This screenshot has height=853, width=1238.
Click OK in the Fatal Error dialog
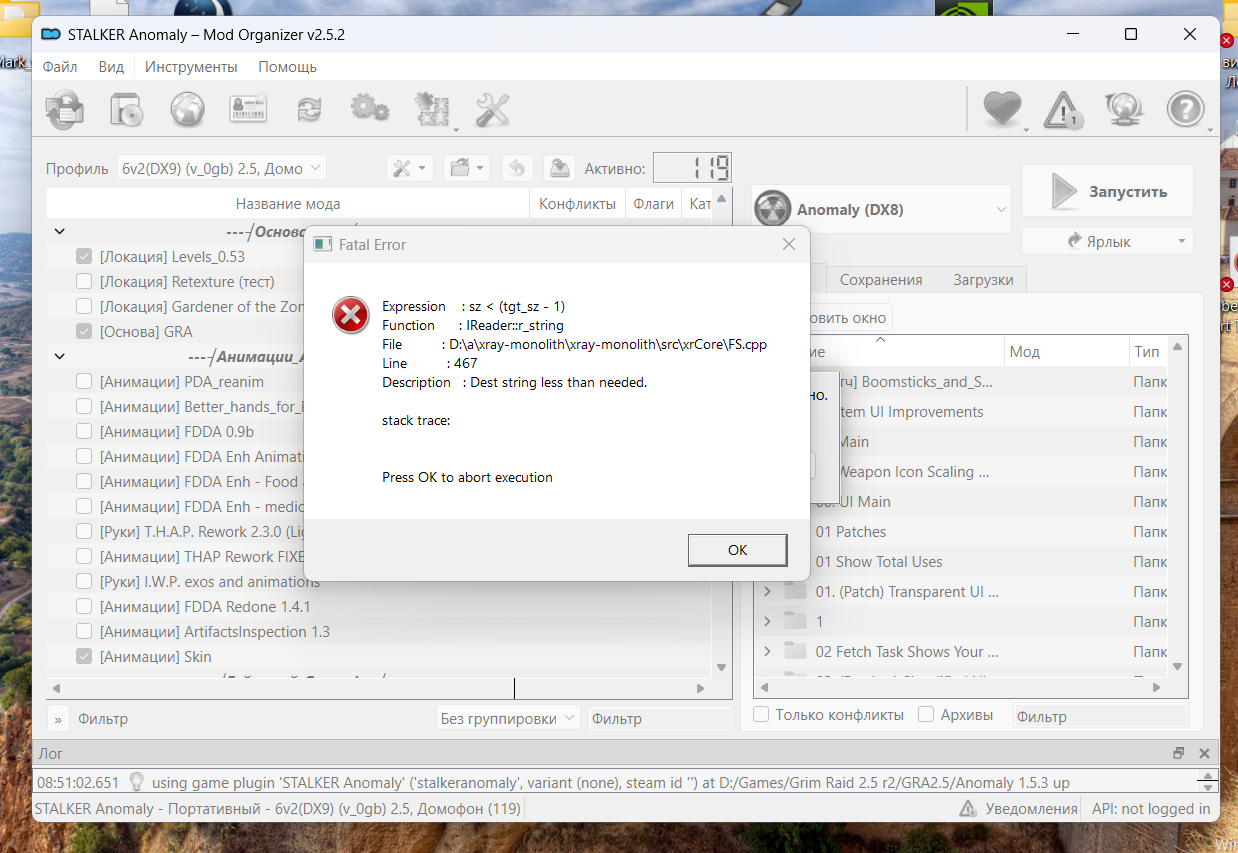click(737, 550)
